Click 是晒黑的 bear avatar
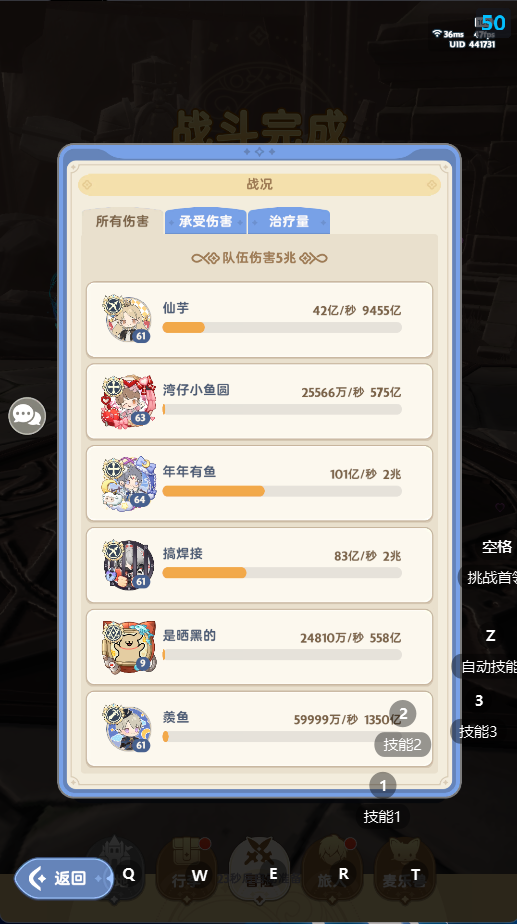Image resolution: width=517 pixels, height=924 pixels. point(128,646)
